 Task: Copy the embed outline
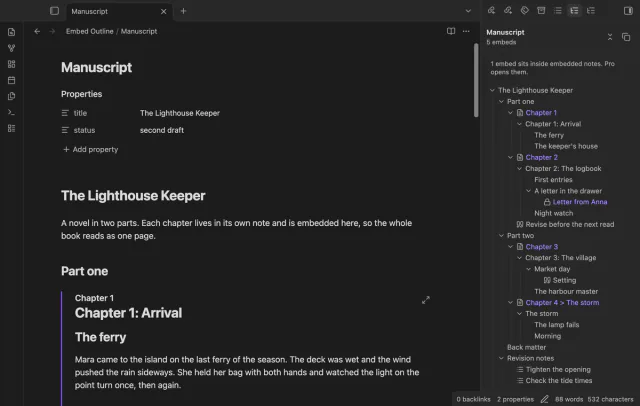[626, 37]
